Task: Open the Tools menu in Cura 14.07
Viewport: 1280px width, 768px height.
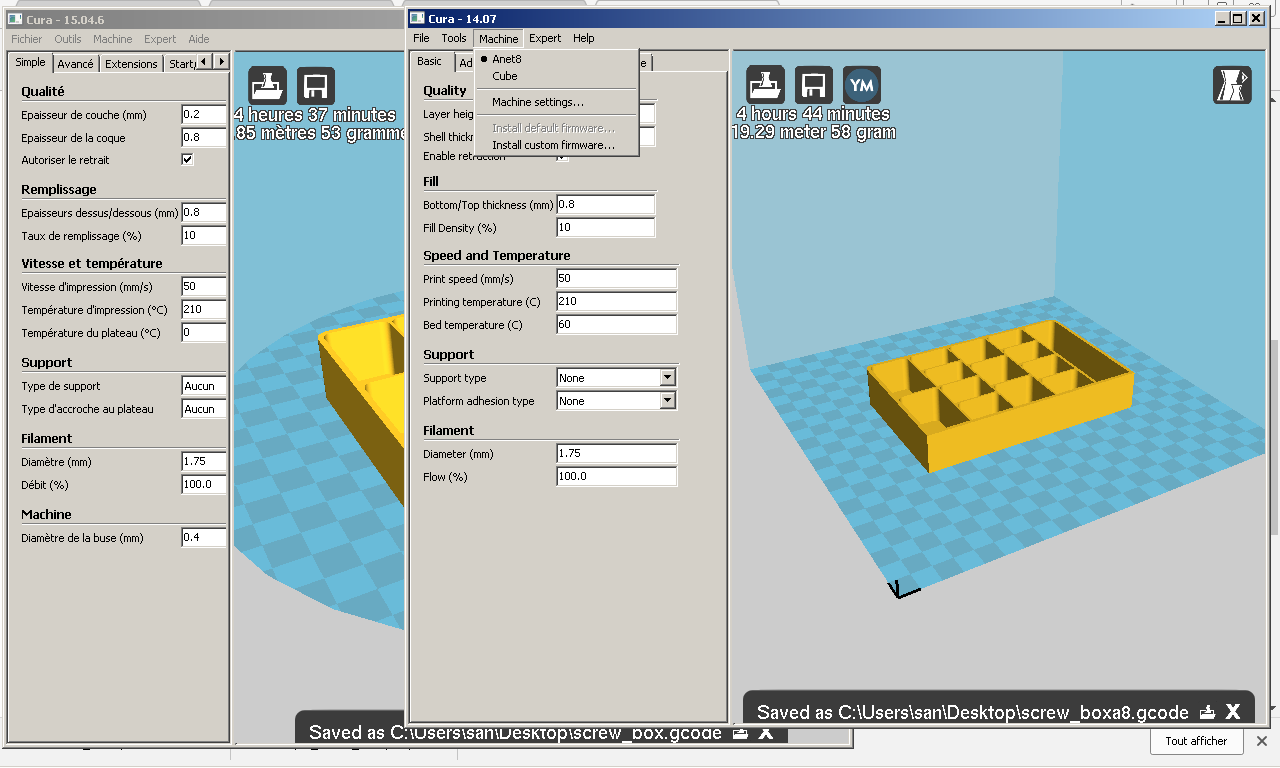Action: click(x=454, y=38)
